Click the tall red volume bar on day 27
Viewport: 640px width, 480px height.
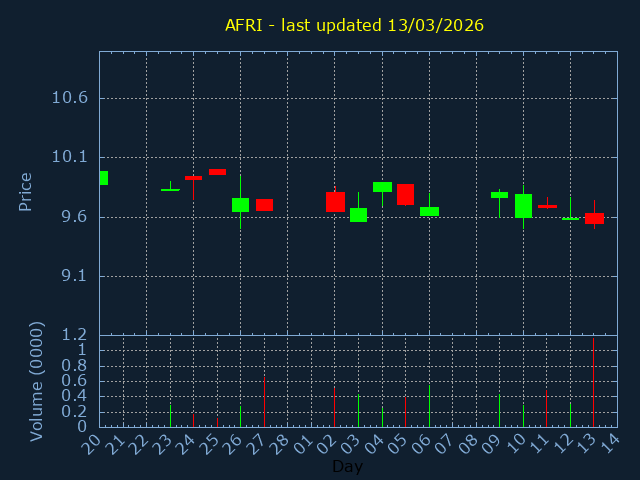pyautogui.click(x=264, y=402)
